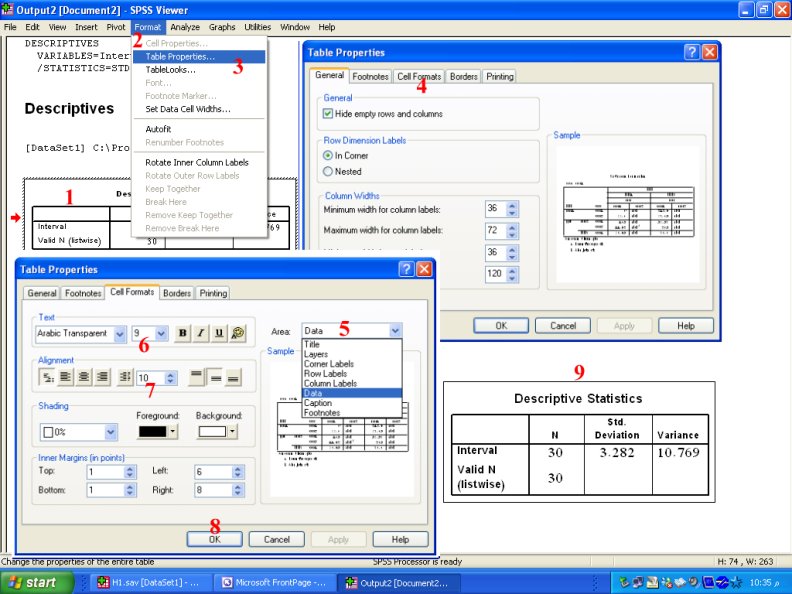Select vertical align top icon
Screen dimensions: 792x594
pos(197,377)
